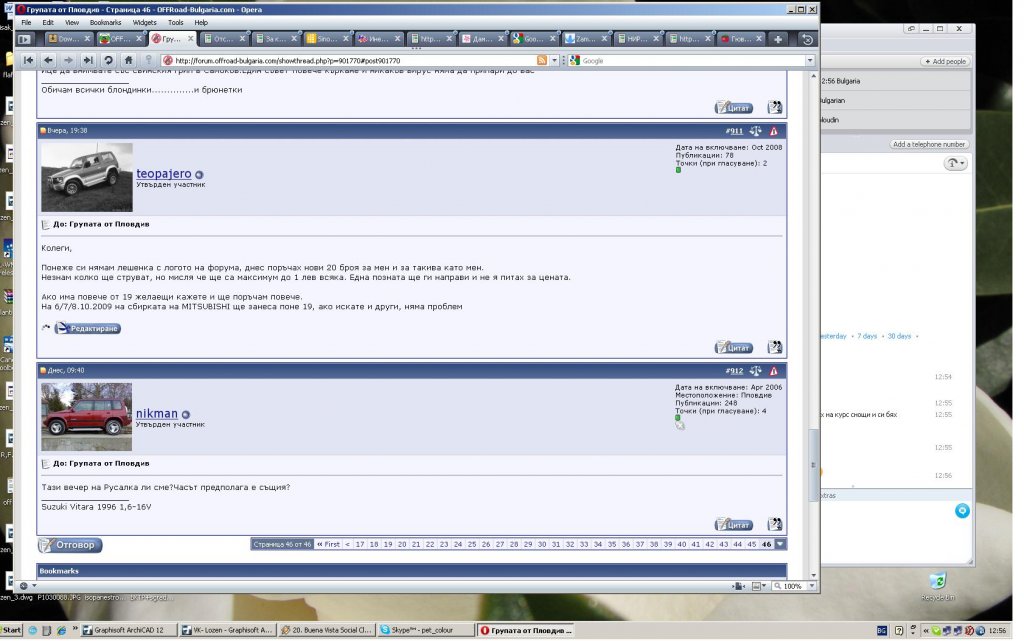The height and width of the screenshot is (641, 1024).
Task: Click Opera Fast Forward button
Action: pyautogui.click(x=88, y=60)
